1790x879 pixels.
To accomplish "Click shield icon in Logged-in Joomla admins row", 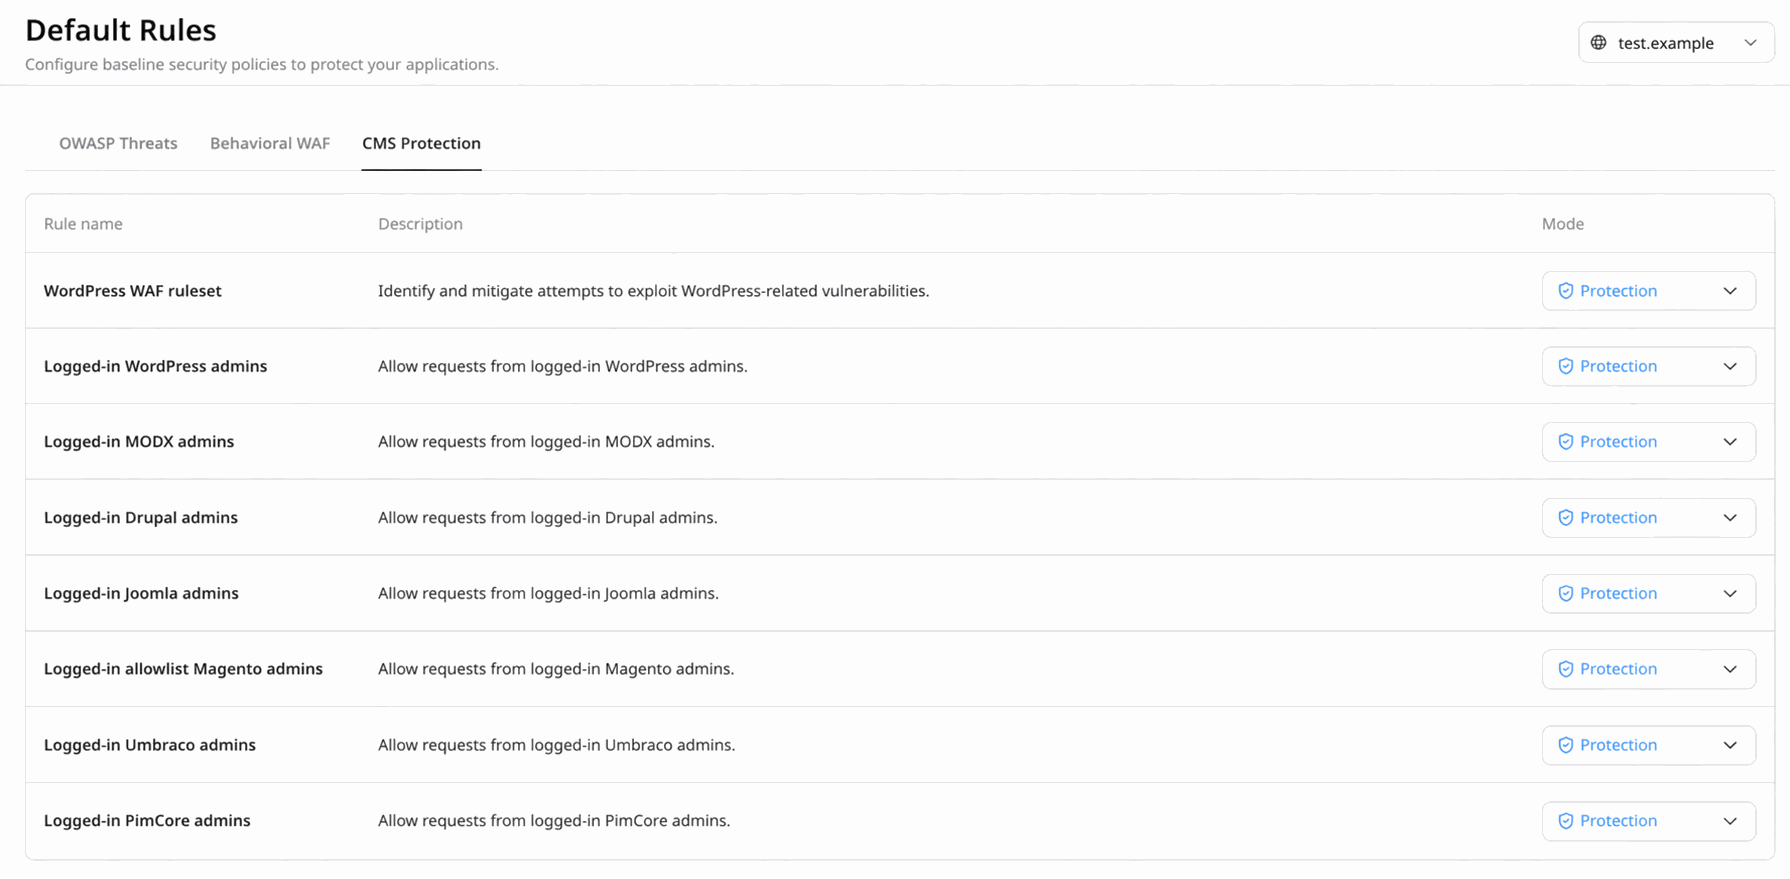I will click(x=1566, y=594).
